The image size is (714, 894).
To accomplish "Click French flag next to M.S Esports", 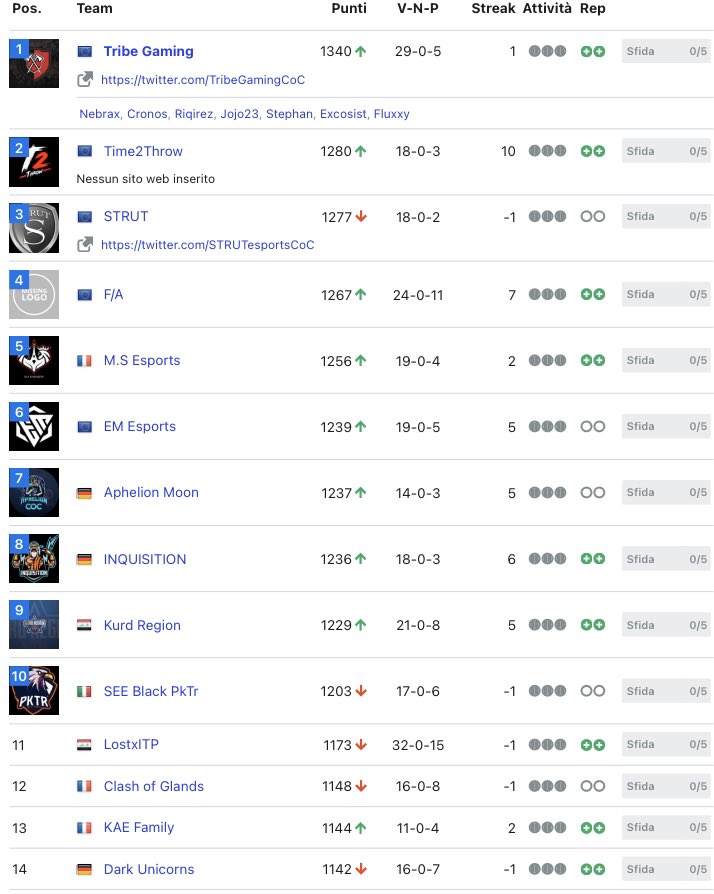I will (x=84, y=360).
